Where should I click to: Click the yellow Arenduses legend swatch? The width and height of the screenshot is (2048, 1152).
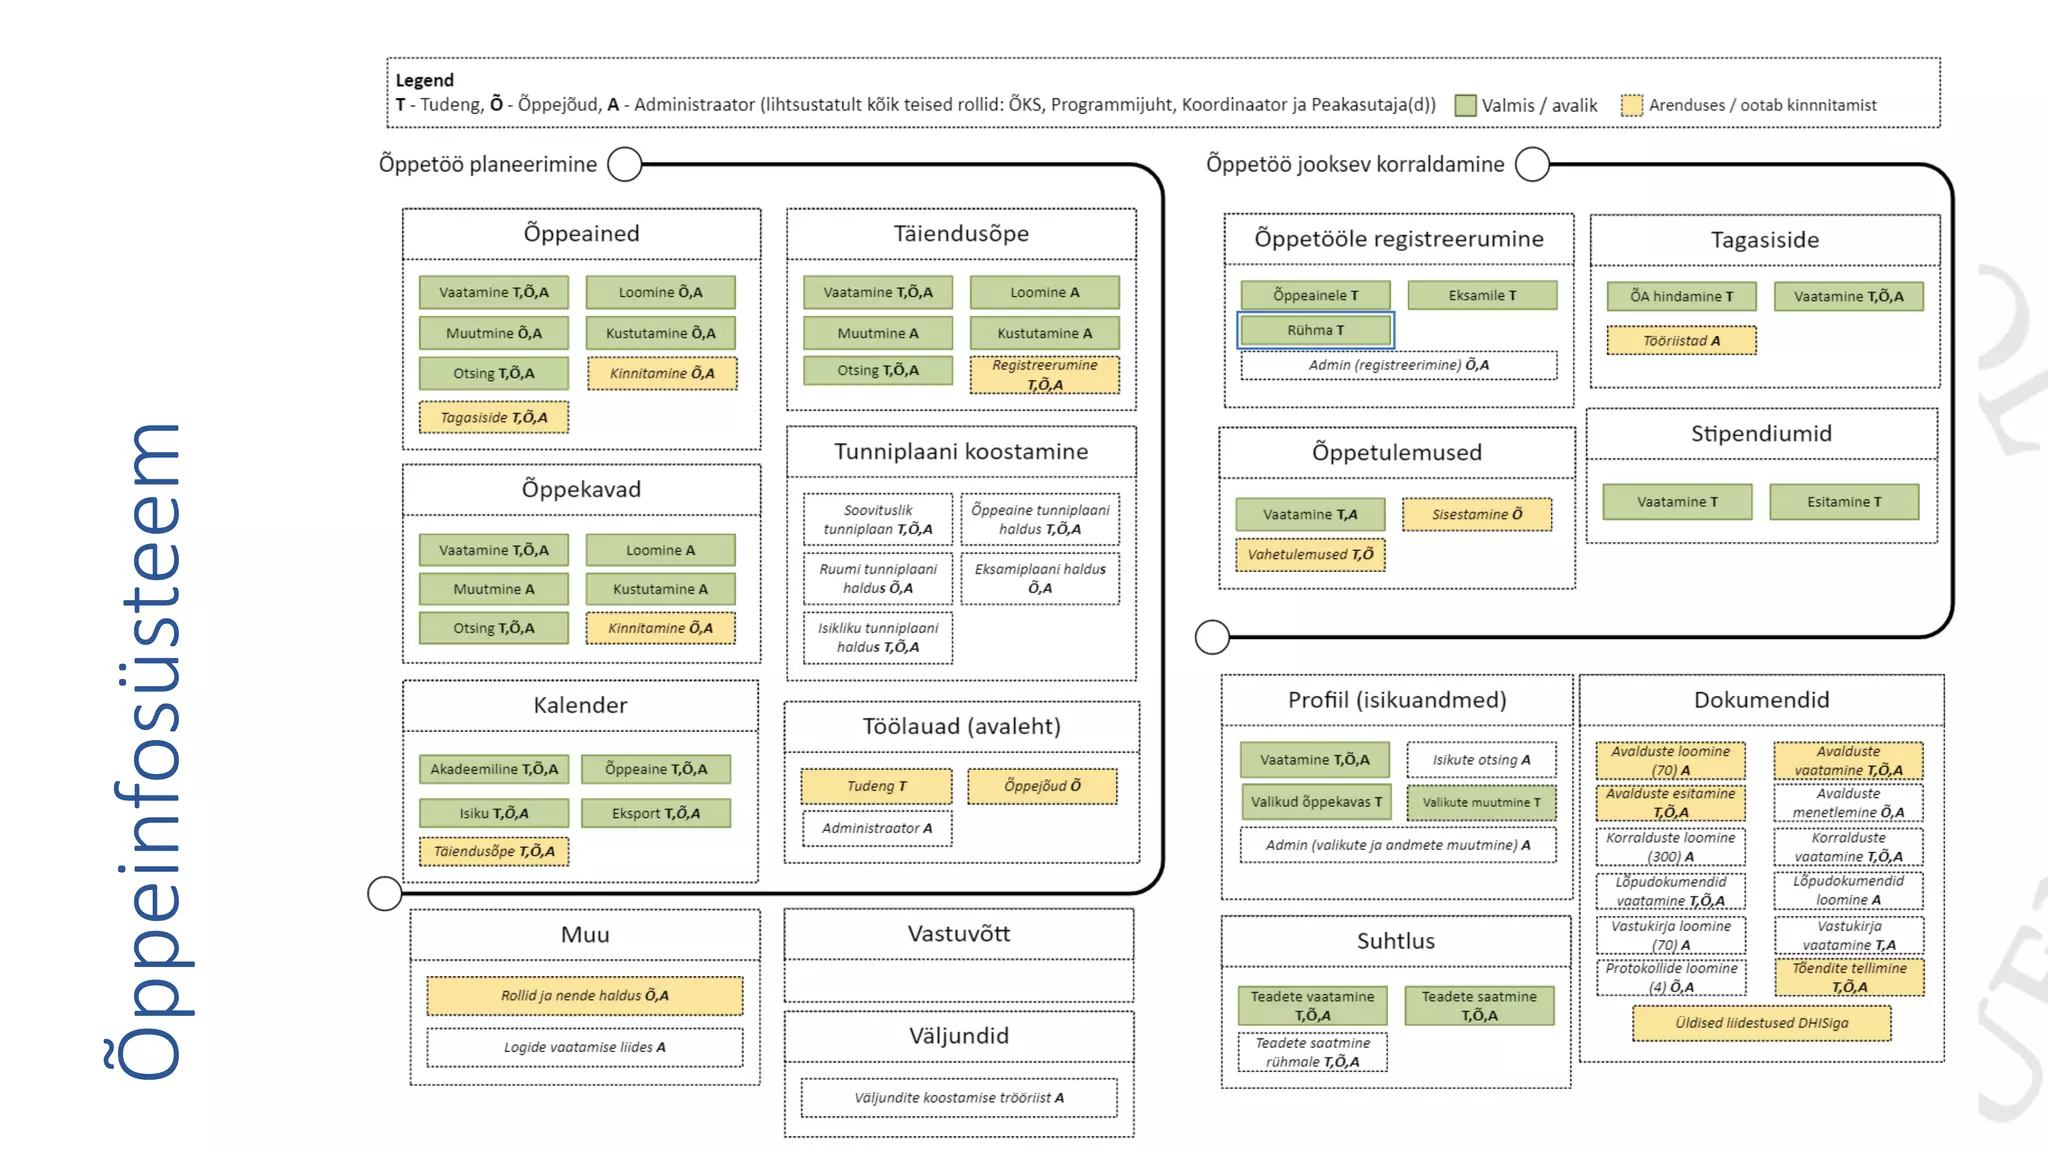pyautogui.click(x=1631, y=106)
